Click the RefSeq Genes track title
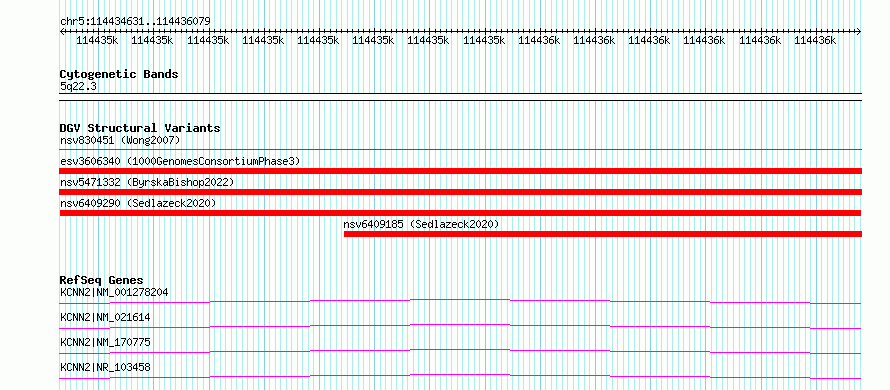This screenshot has width=890, height=390. click(x=101, y=280)
